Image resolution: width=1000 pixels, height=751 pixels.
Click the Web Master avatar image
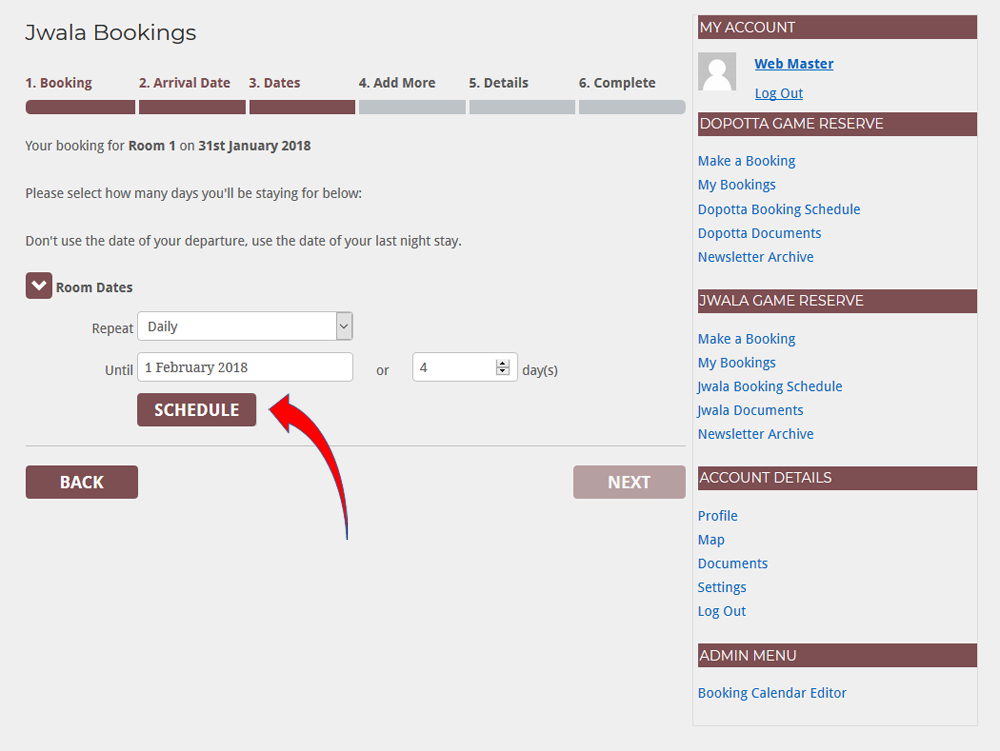(x=716, y=74)
